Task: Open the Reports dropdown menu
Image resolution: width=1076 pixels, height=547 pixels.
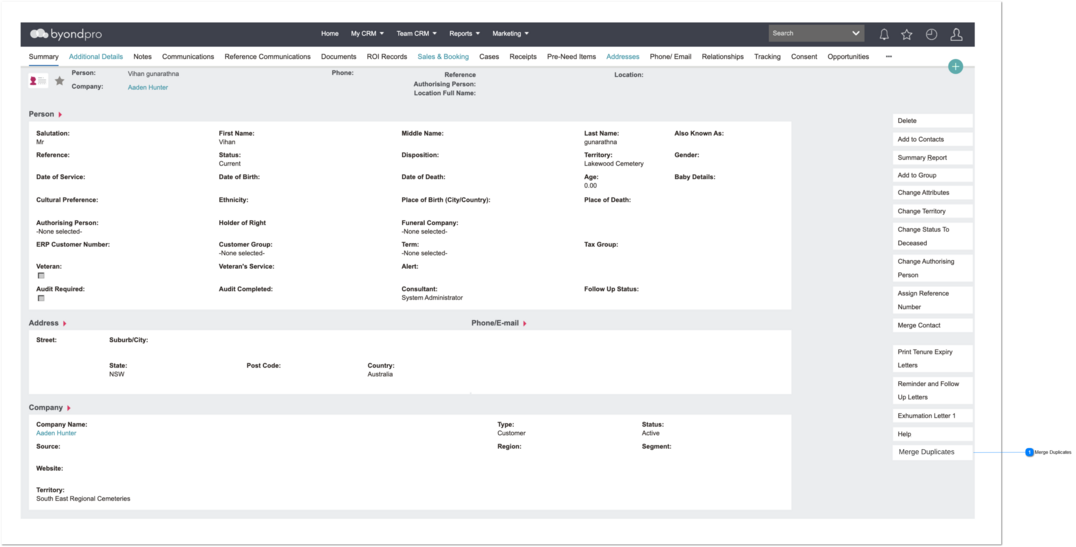Action: (465, 34)
